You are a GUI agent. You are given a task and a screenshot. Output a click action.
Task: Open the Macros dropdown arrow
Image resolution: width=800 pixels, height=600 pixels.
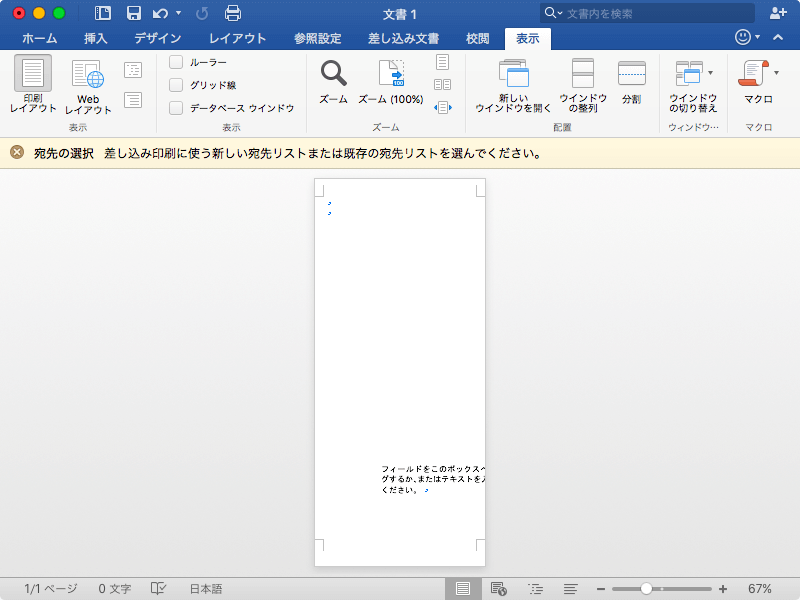click(776, 73)
